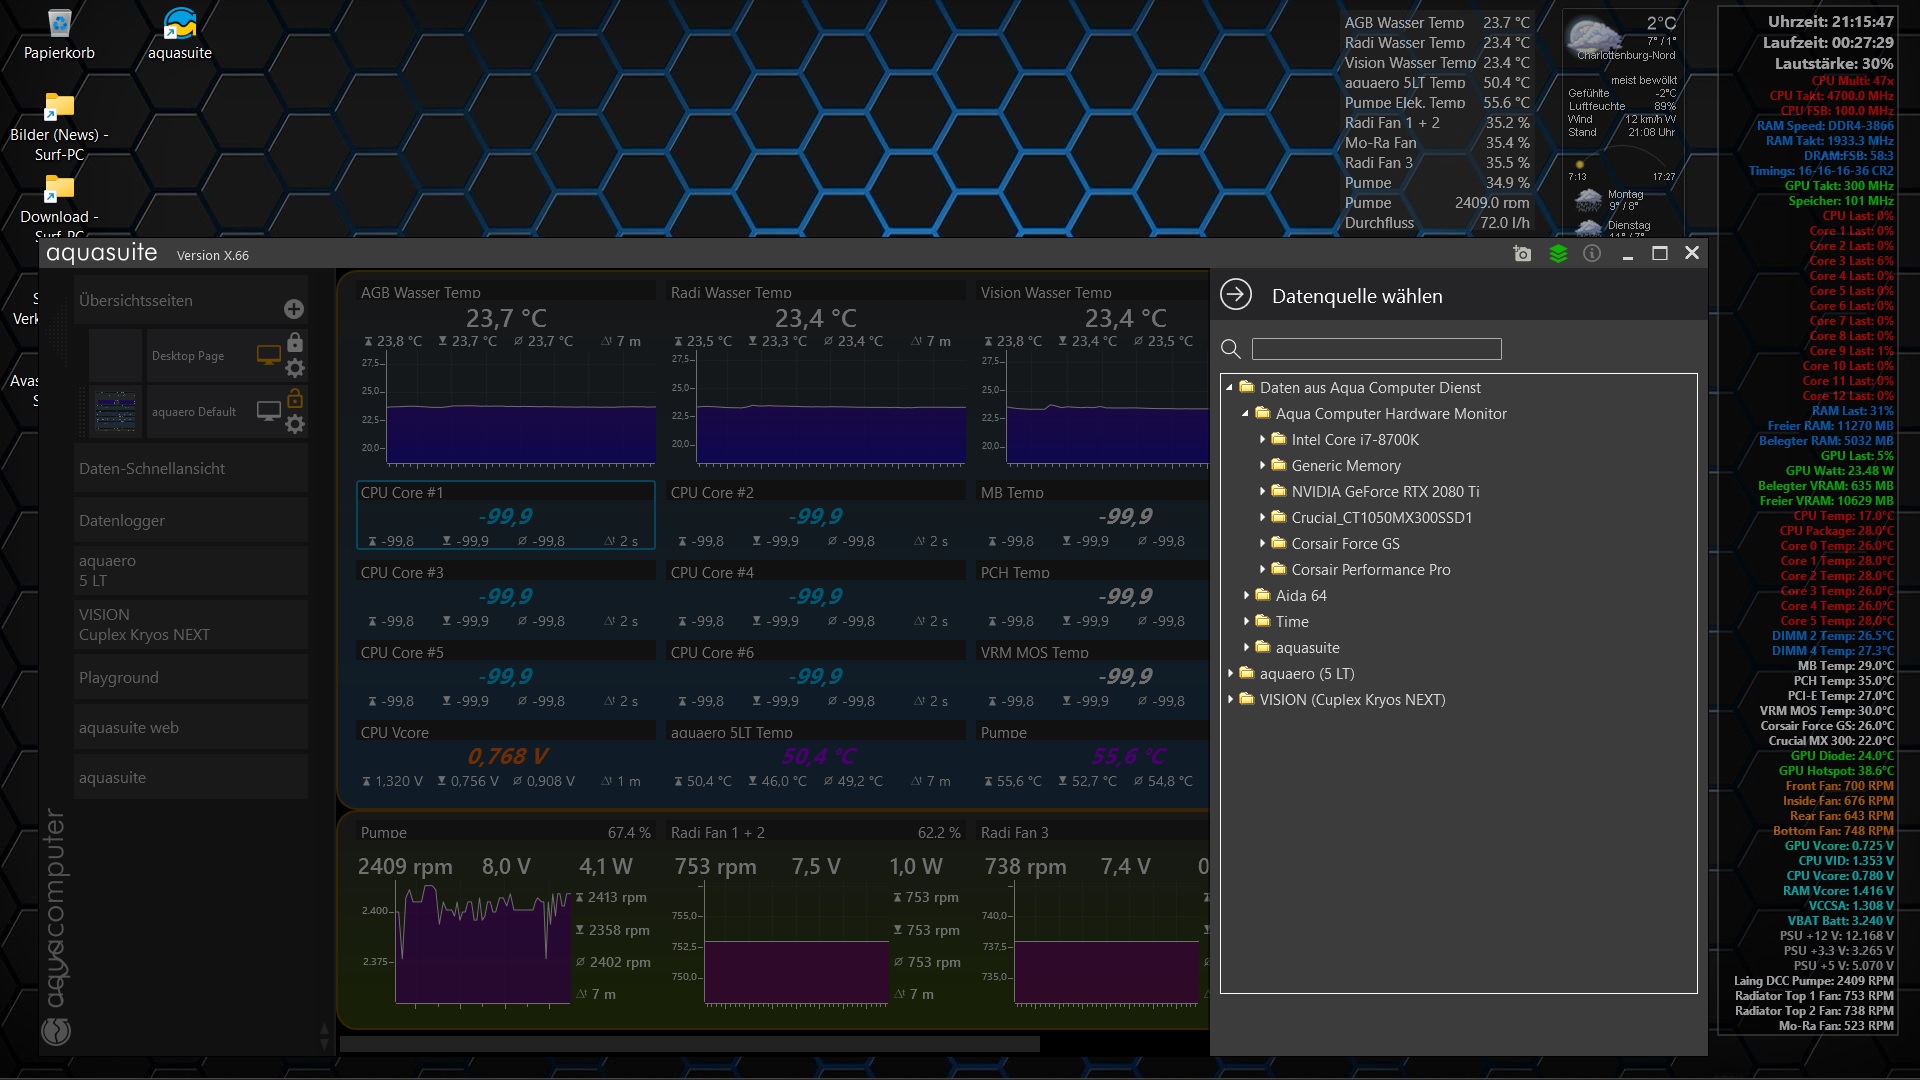Viewport: 1920px width, 1080px height.
Task: Select Bilder (News) desktop folder
Action: point(59,127)
